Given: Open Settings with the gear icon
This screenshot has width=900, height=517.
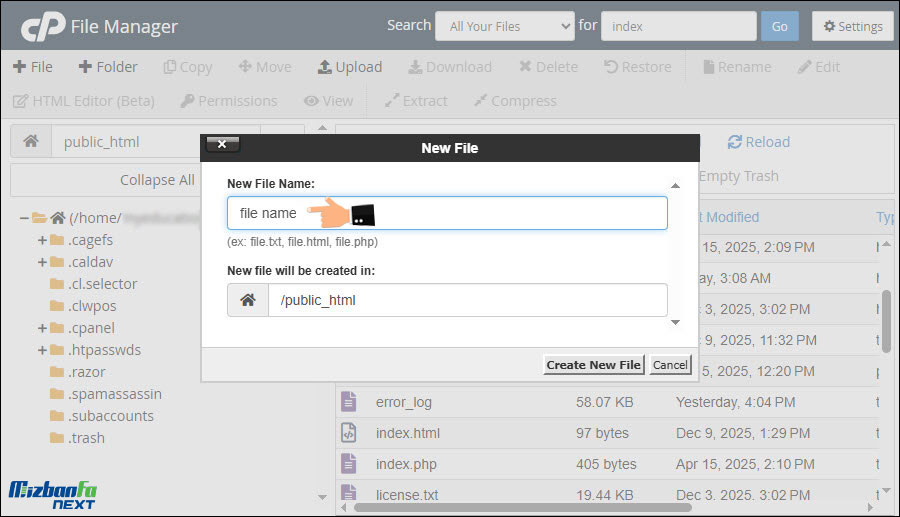Looking at the screenshot, I should click(852, 26).
